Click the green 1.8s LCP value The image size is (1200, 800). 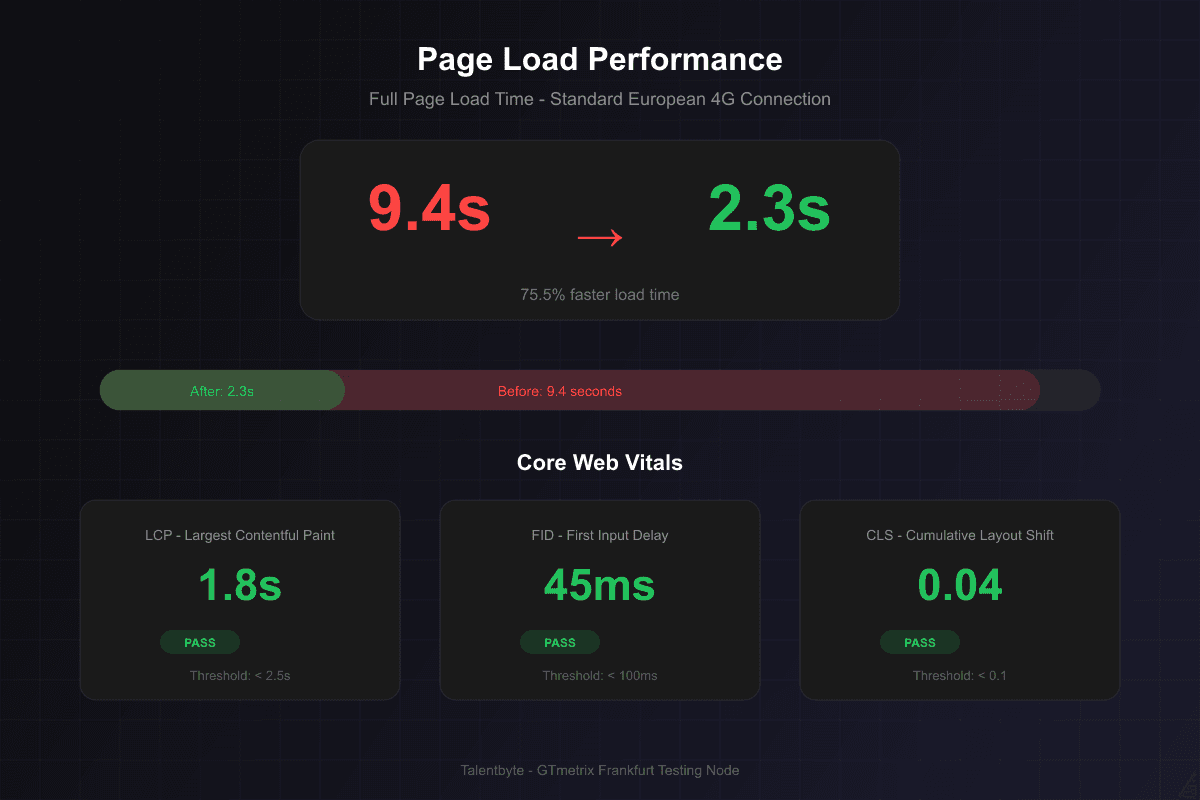tap(239, 585)
